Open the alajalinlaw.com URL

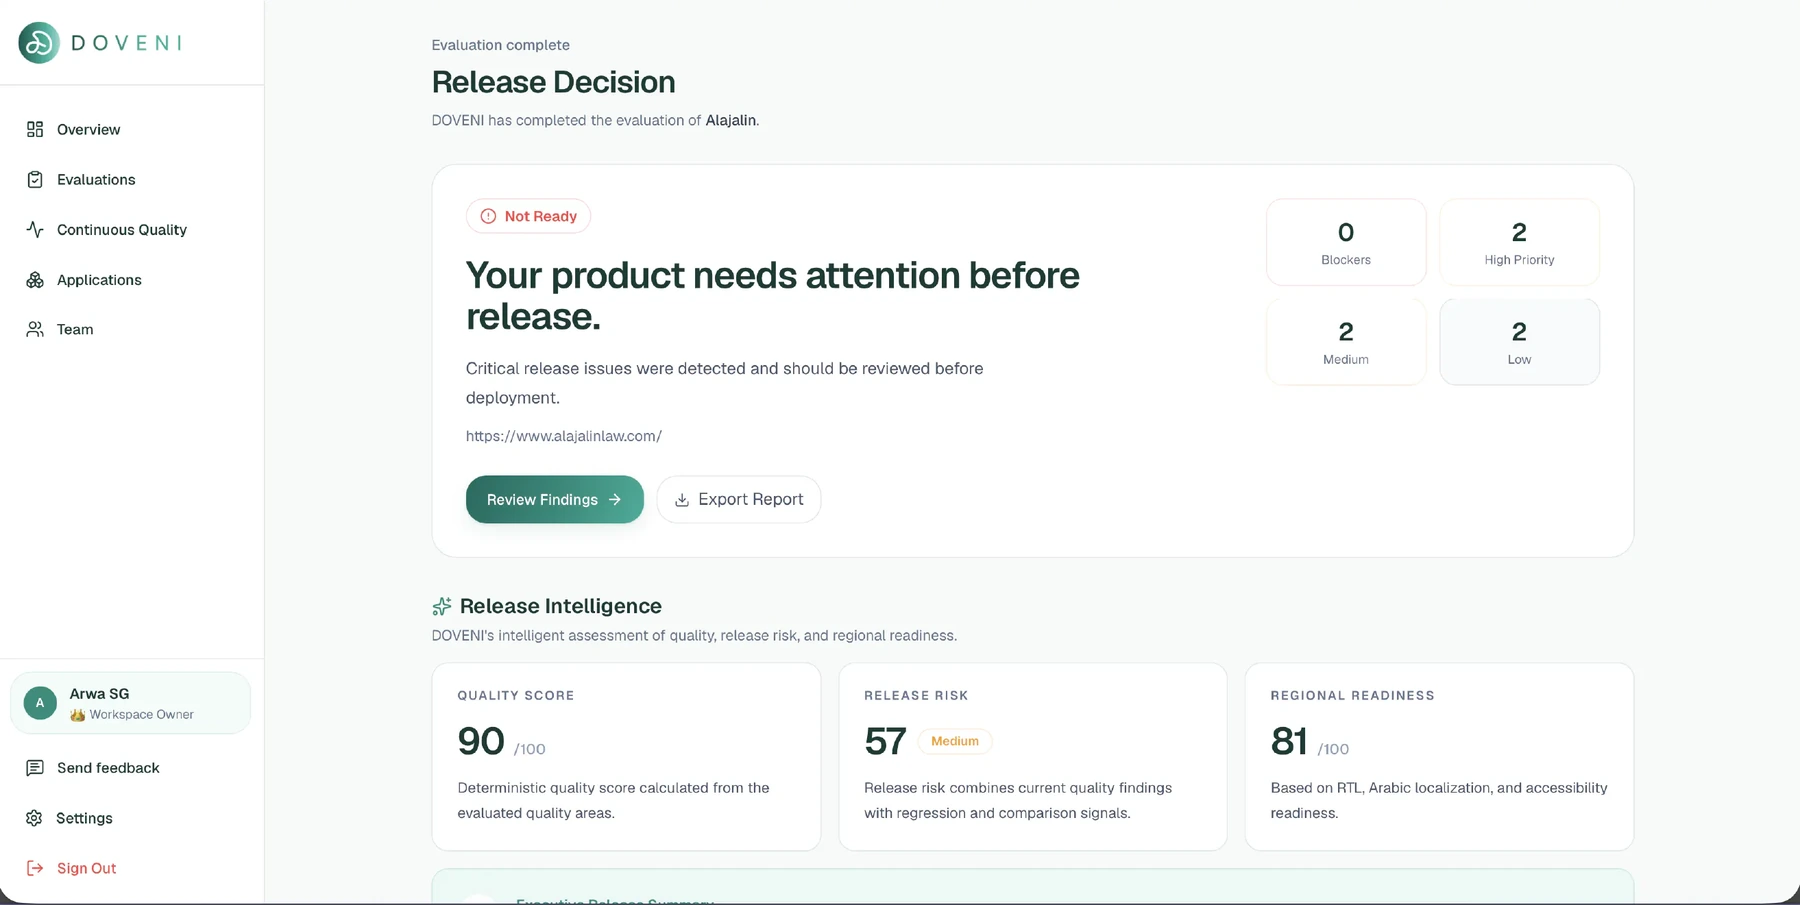click(x=564, y=436)
